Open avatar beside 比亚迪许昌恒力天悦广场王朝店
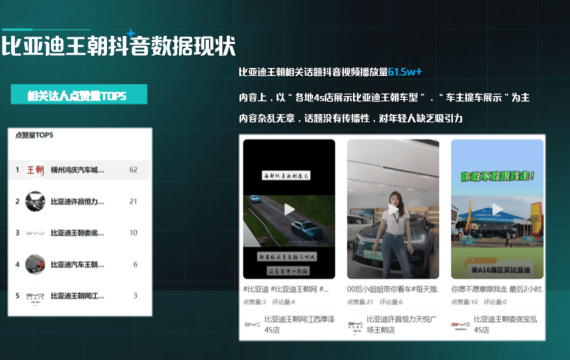This screenshot has height=360, width=570. 355,325
